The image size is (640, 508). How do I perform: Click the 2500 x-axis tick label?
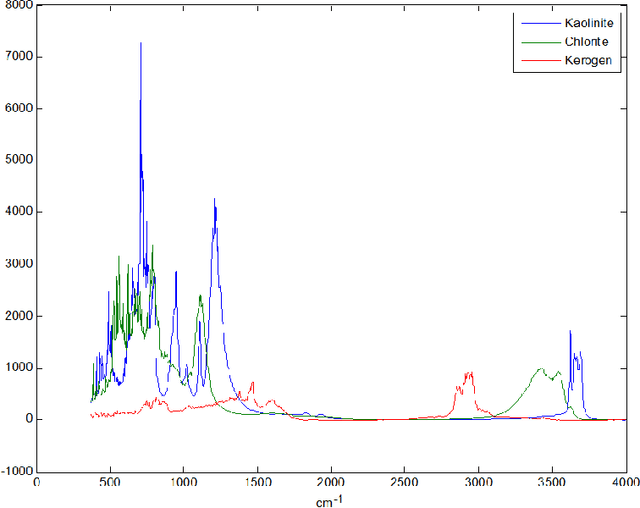click(404, 483)
